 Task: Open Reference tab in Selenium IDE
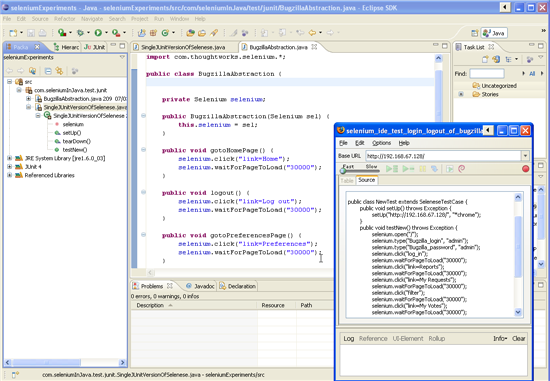[373, 339]
